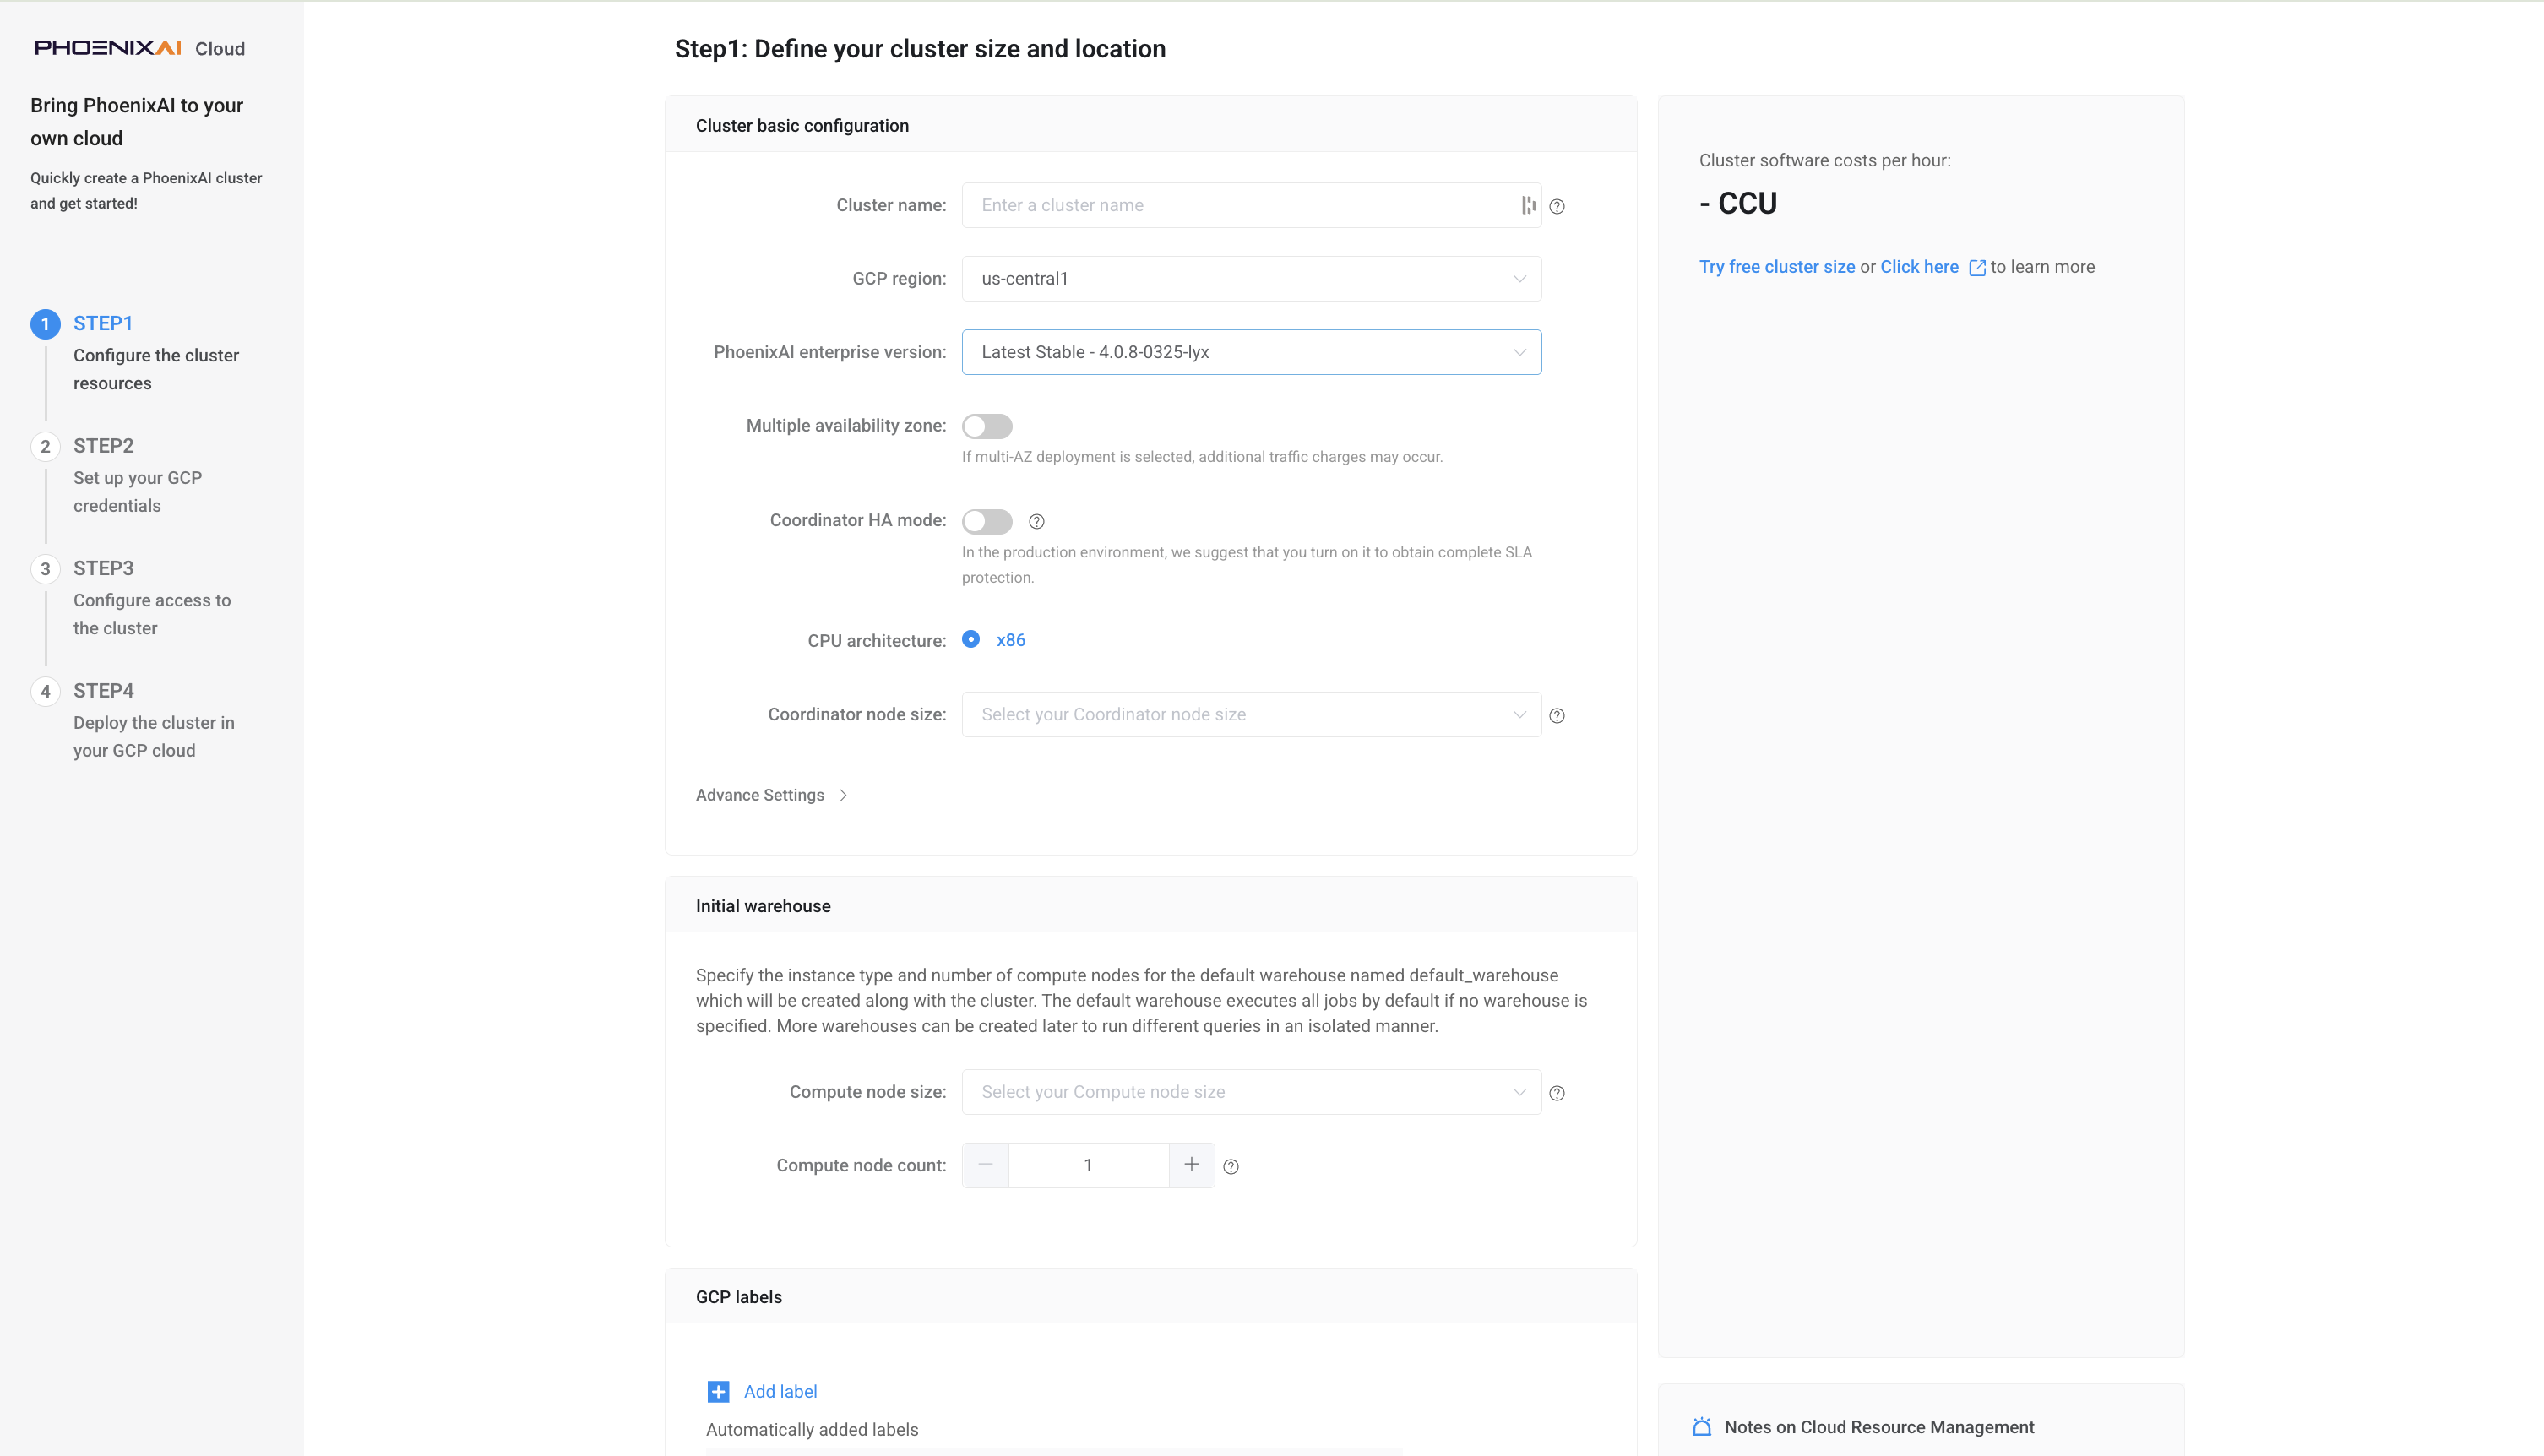
Task: Click the bars icon inside Cluster name field
Action: [1528, 205]
